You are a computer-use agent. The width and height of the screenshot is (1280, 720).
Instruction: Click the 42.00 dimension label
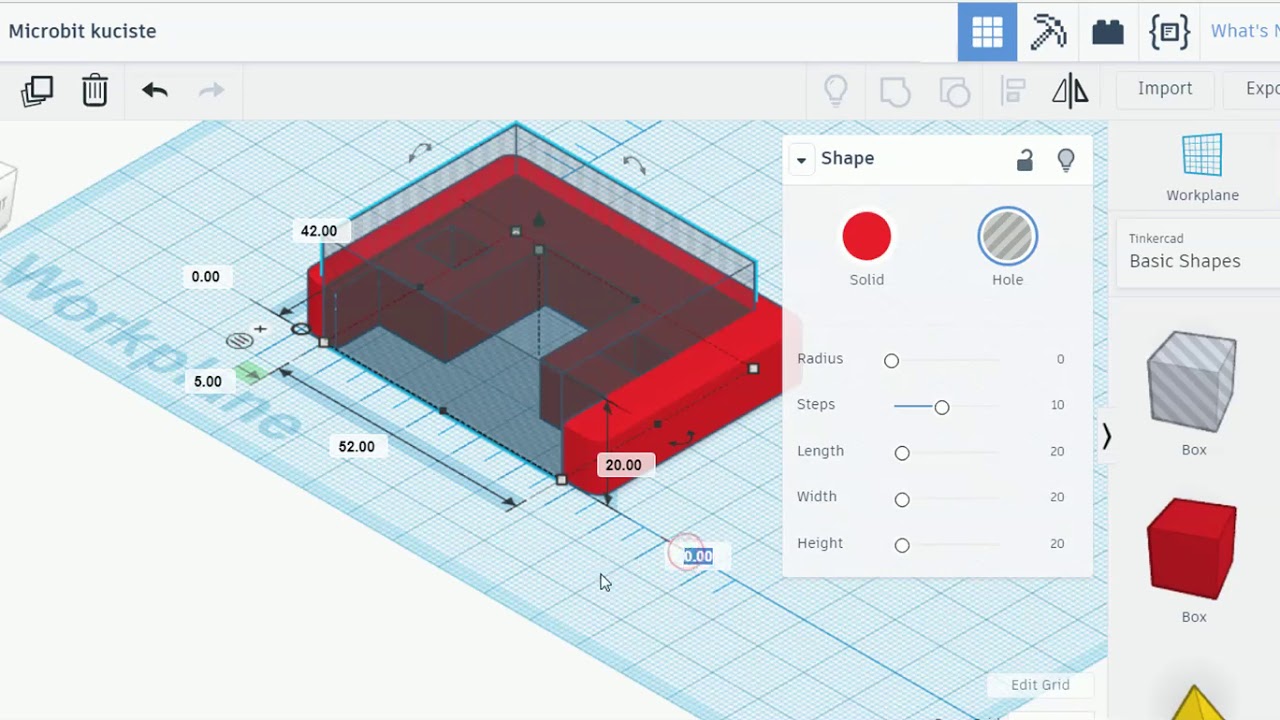319,231
